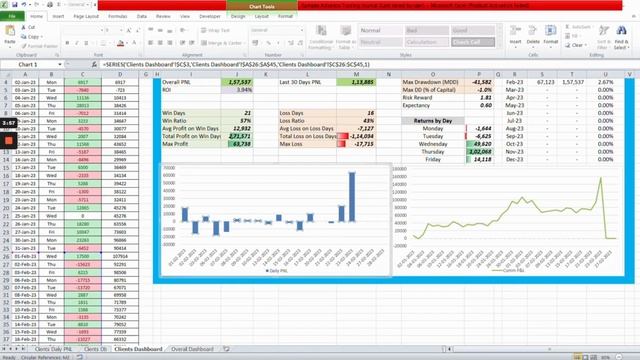Click the insert function fx icon

(x=94, y=64)
